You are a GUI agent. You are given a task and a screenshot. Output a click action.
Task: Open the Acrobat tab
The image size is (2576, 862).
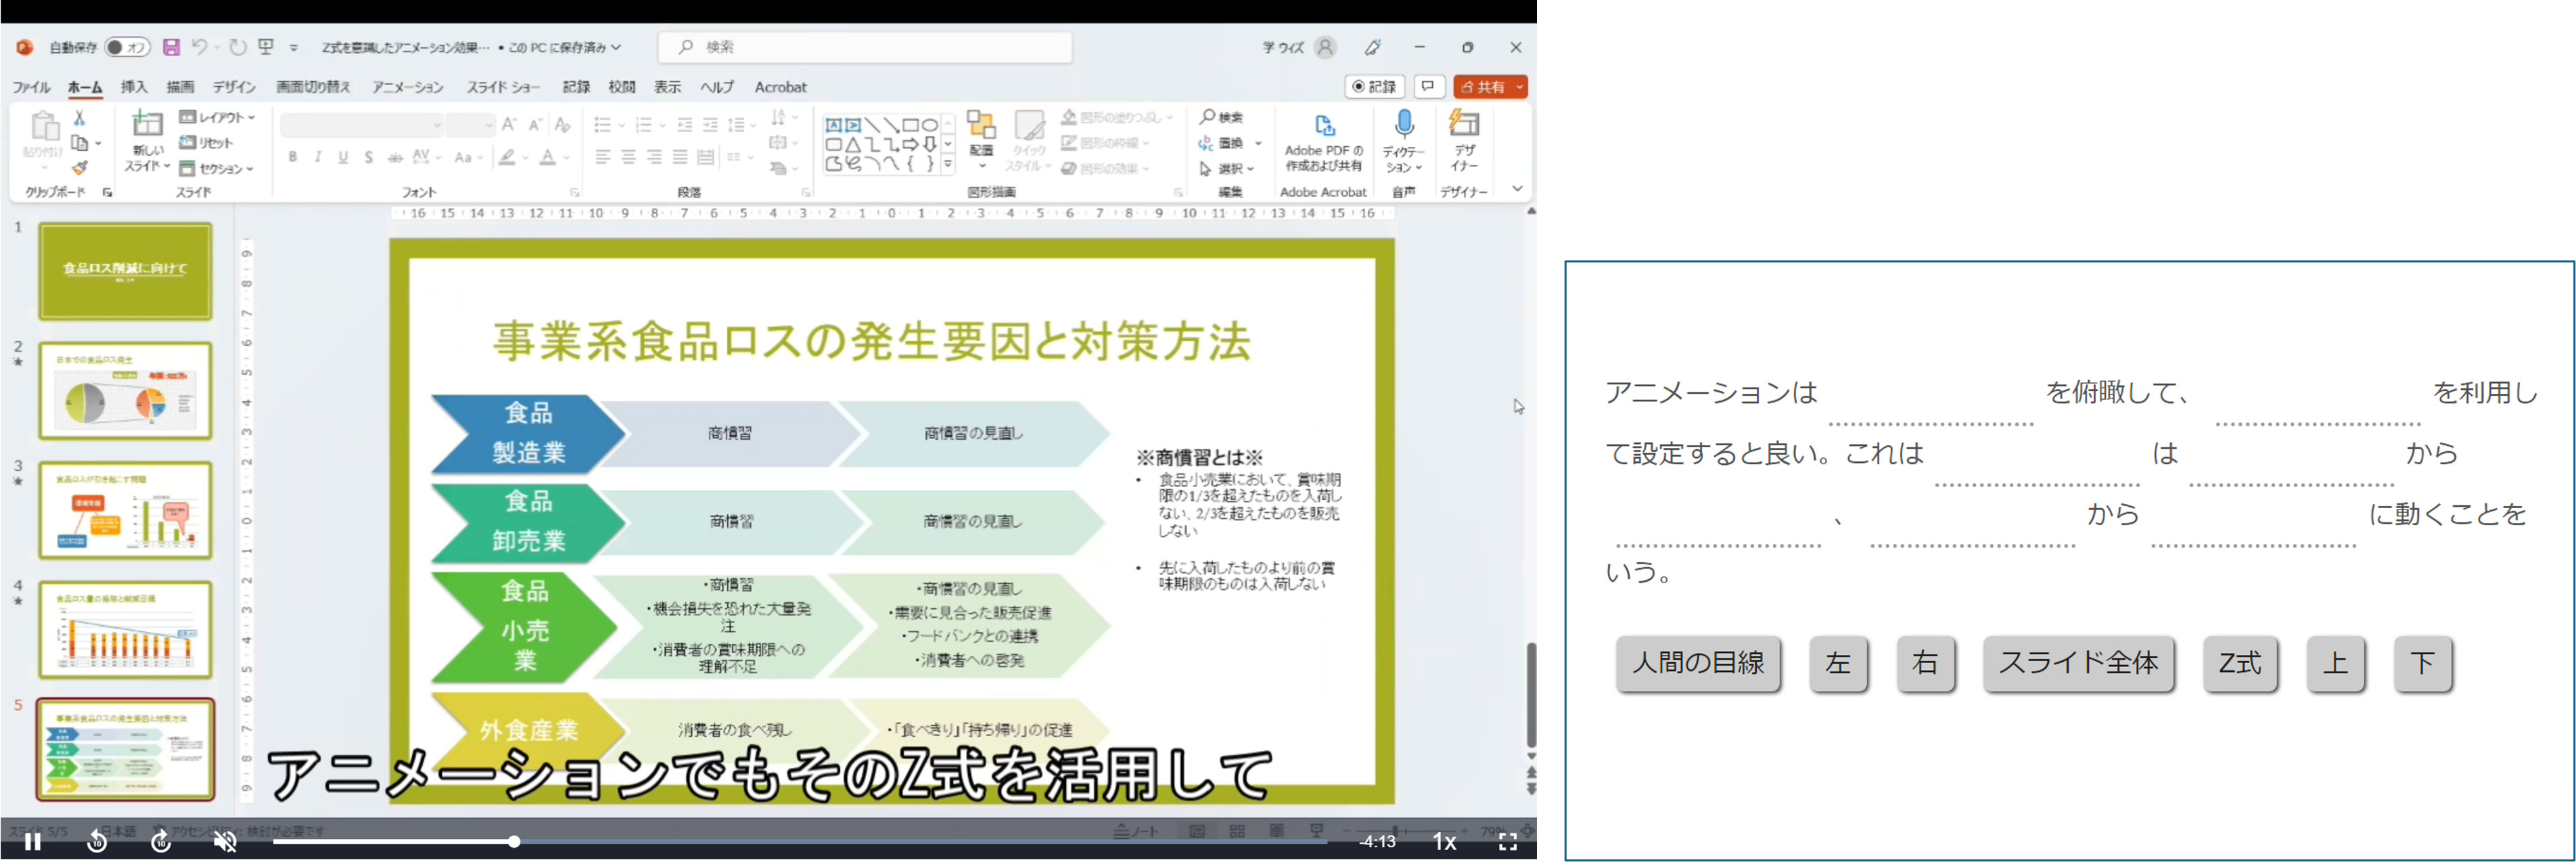[x=780, y=87]
